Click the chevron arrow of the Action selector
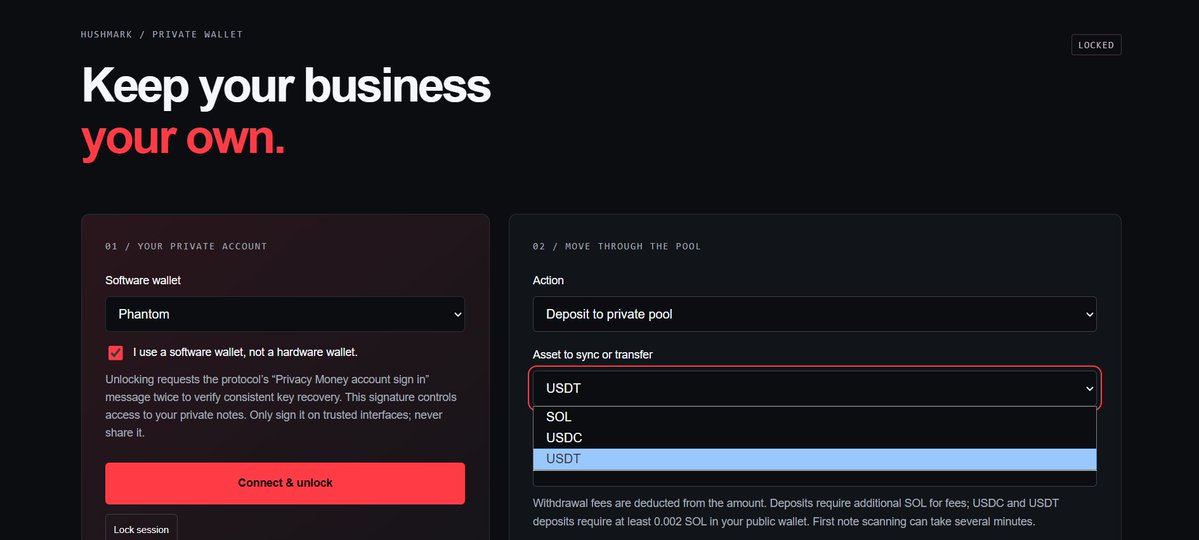 click(x=1089, y=314)
